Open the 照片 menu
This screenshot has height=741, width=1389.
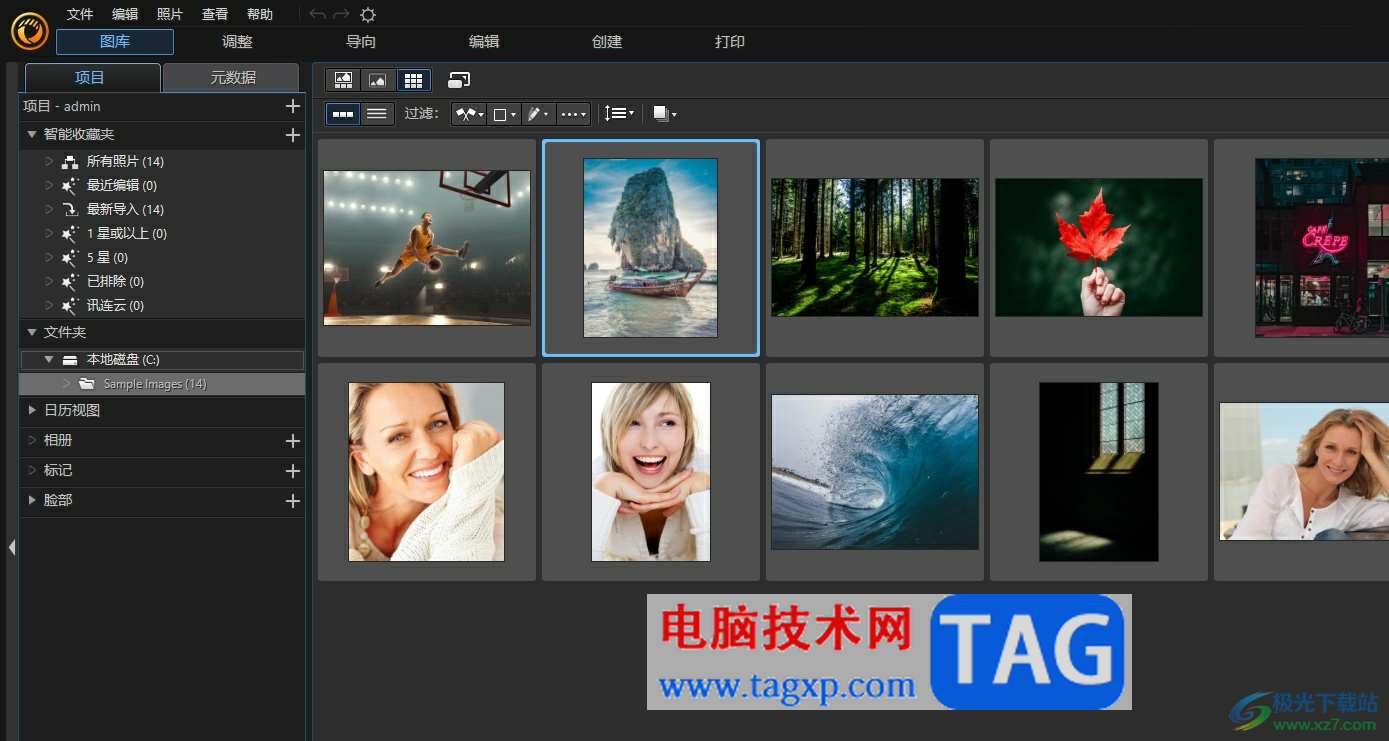click(170, 14)
